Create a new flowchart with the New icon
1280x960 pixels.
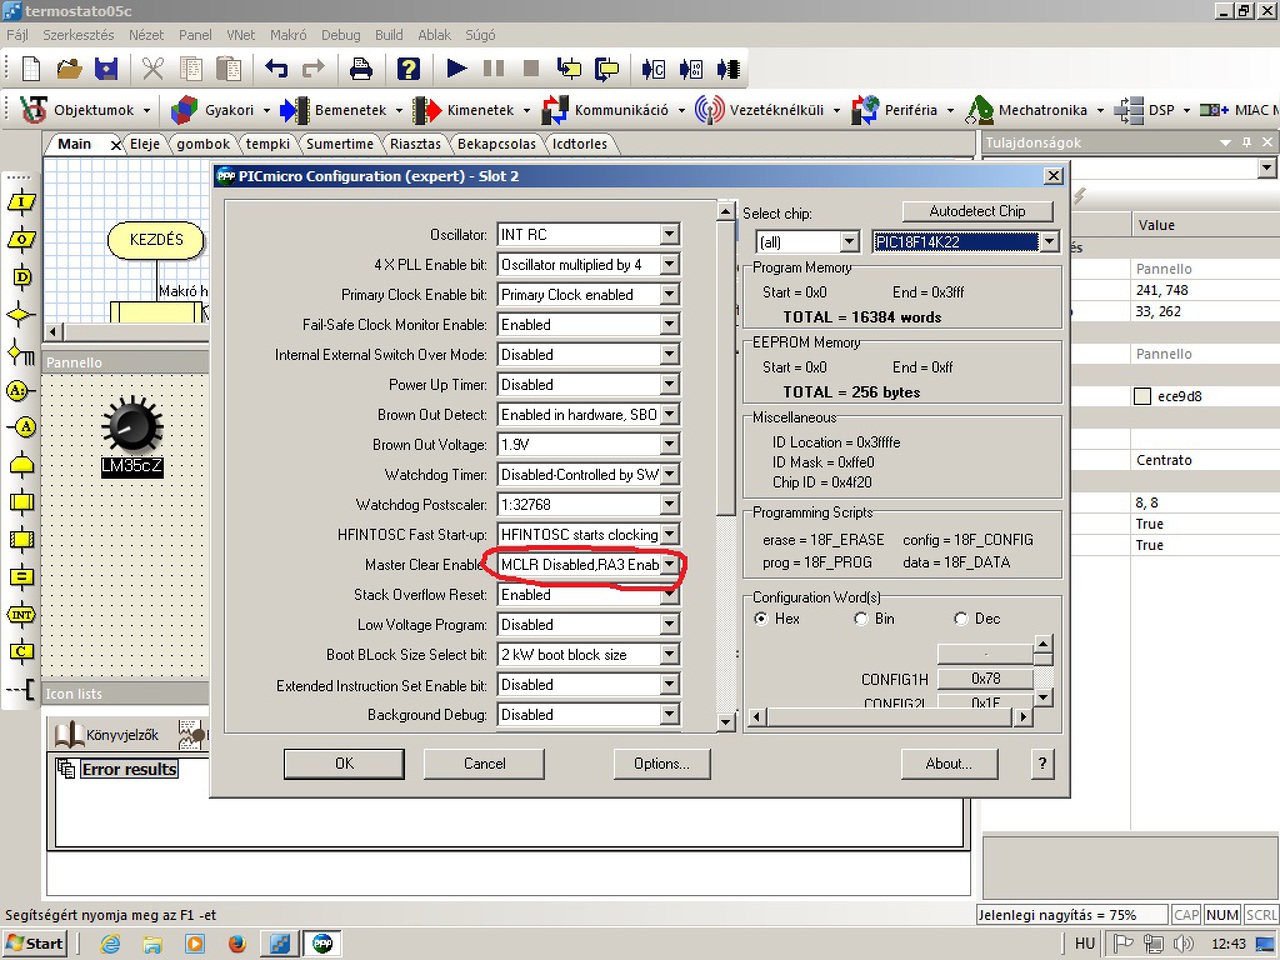click(31, 69)
